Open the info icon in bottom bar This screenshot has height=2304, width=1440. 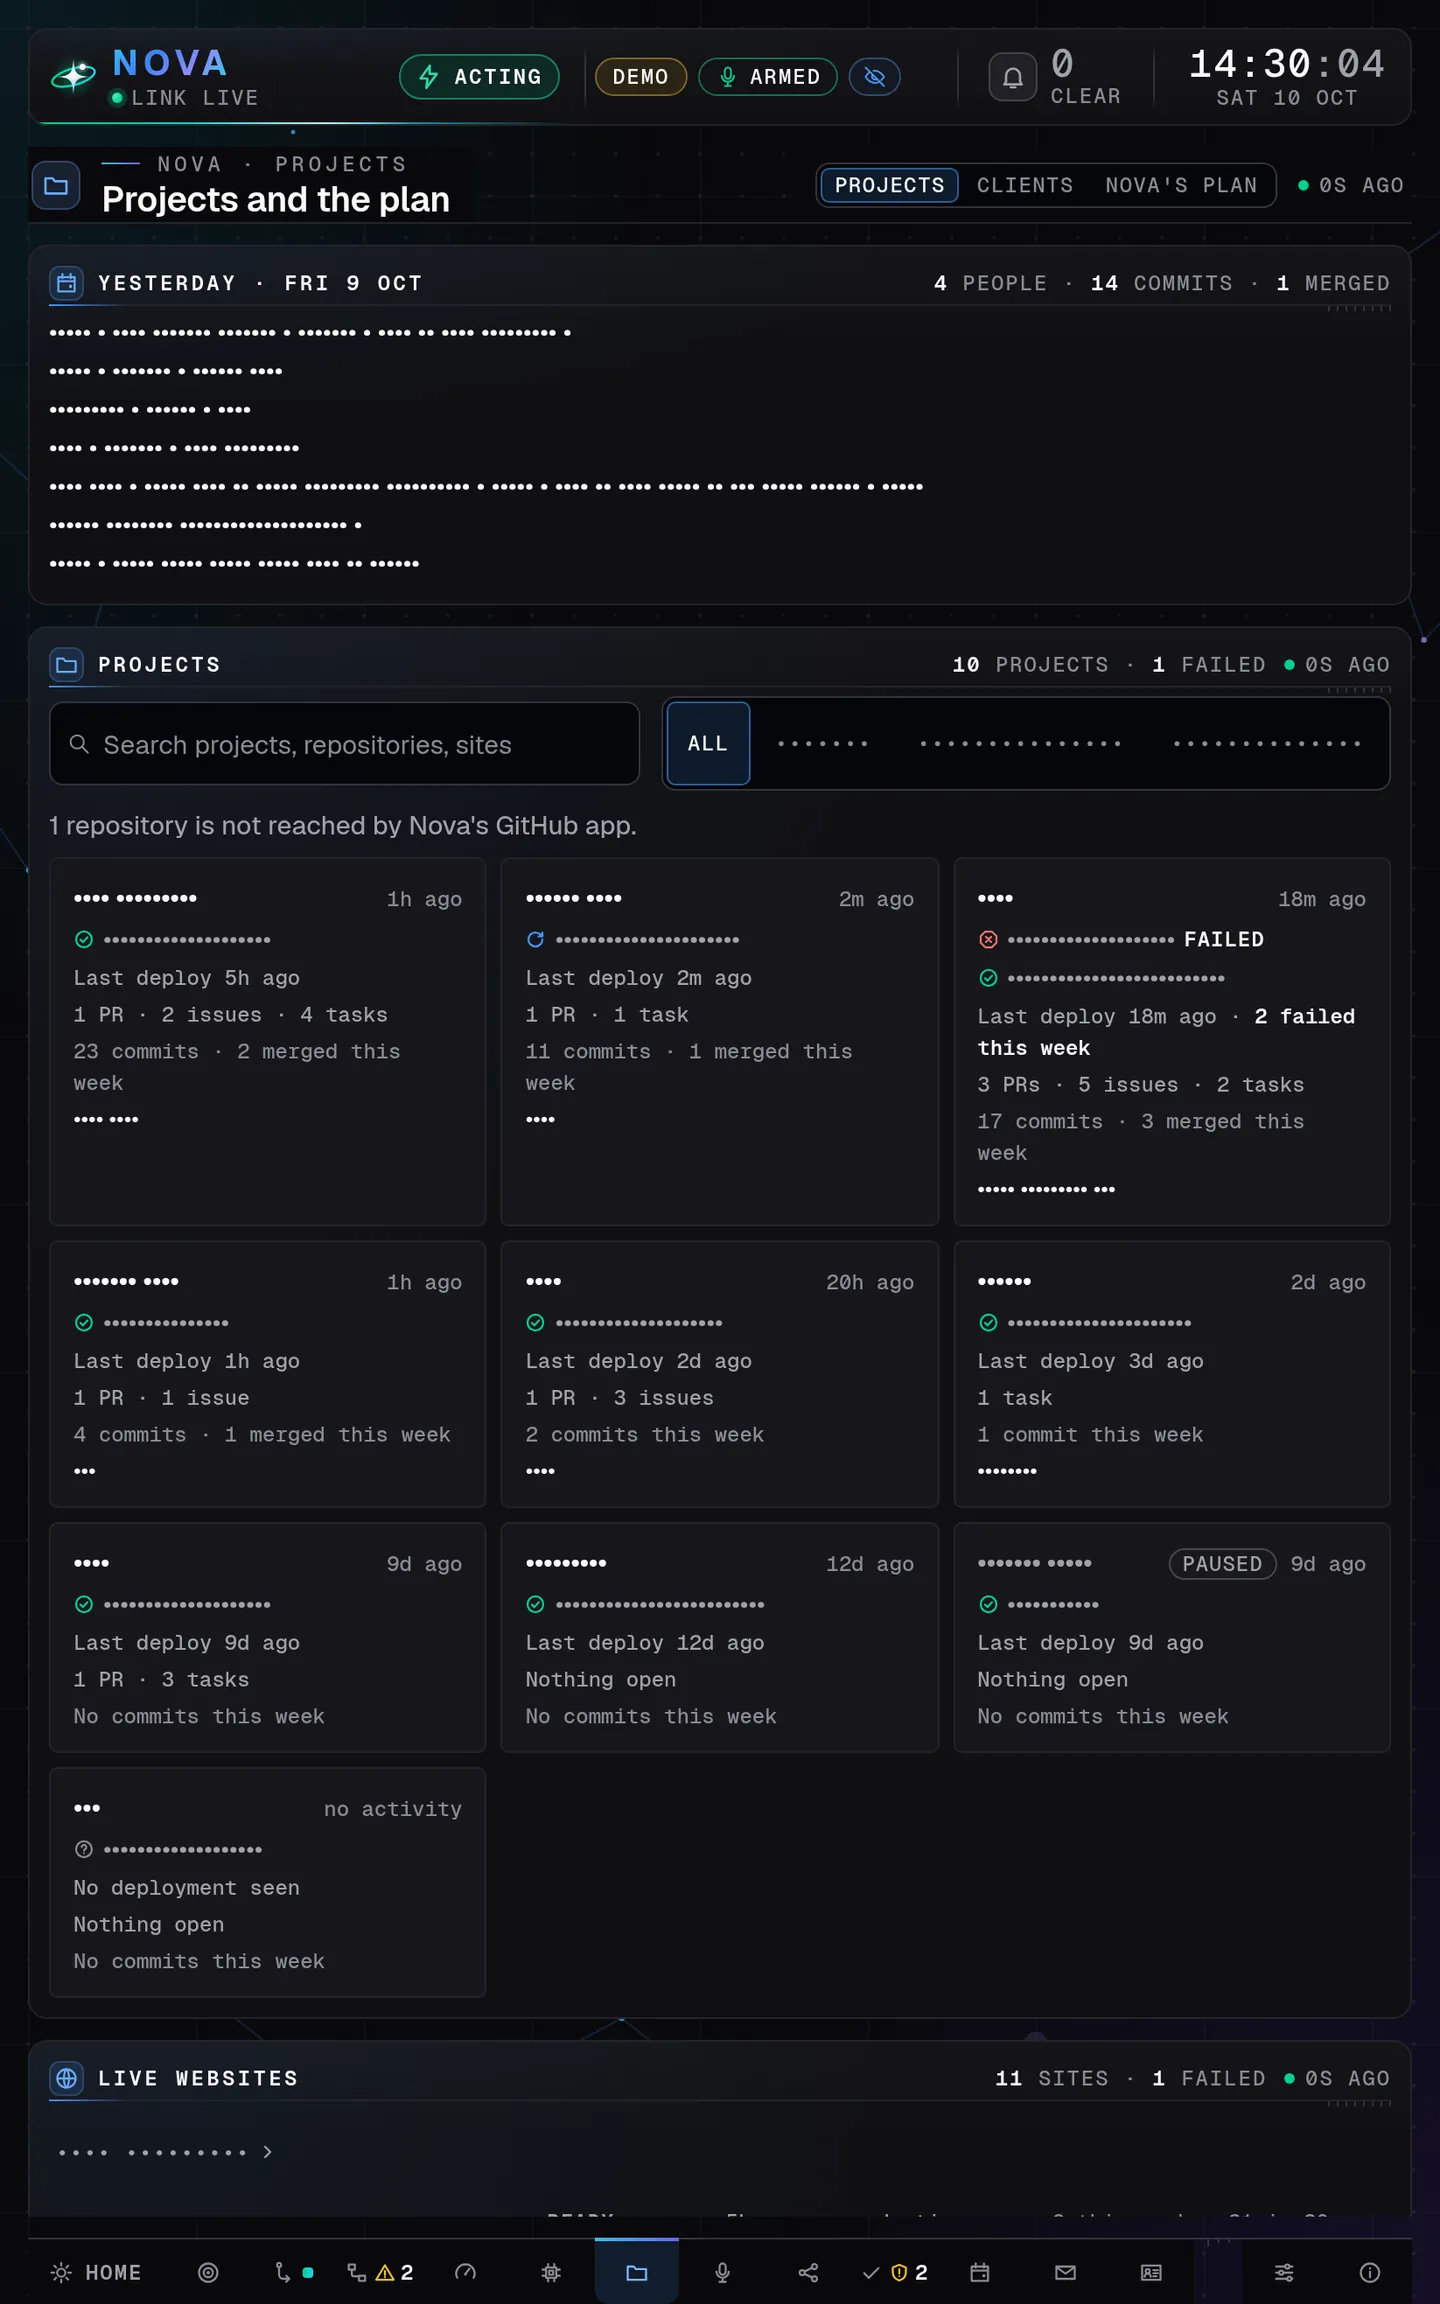[x=1370, y=2272]
